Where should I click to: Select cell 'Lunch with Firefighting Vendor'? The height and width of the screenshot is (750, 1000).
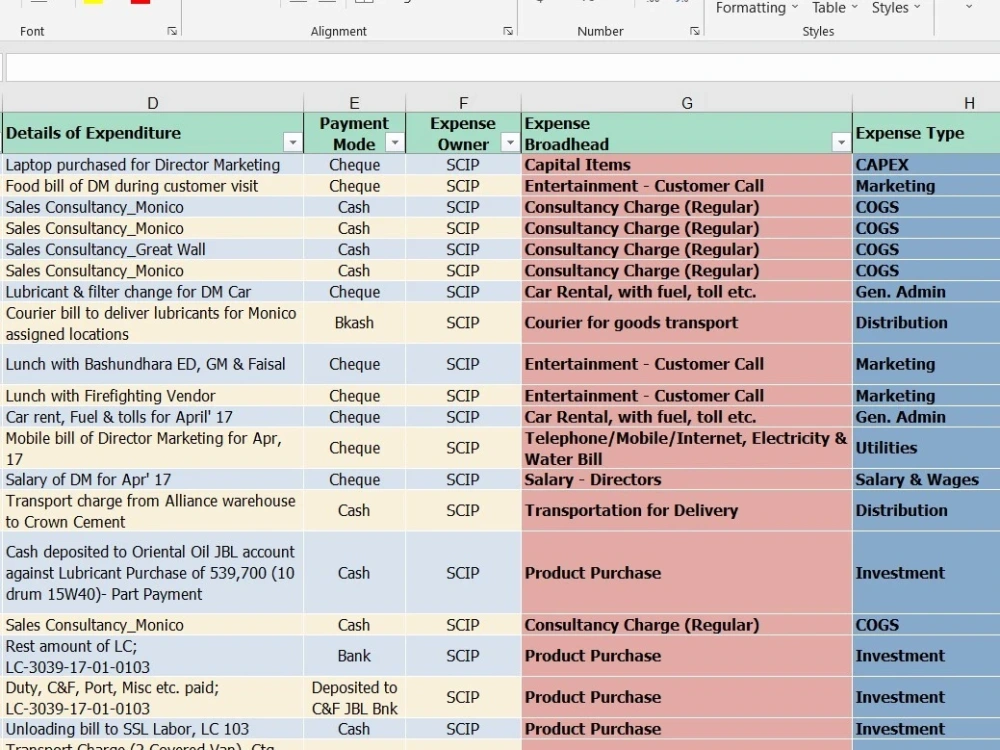(152, 395)
